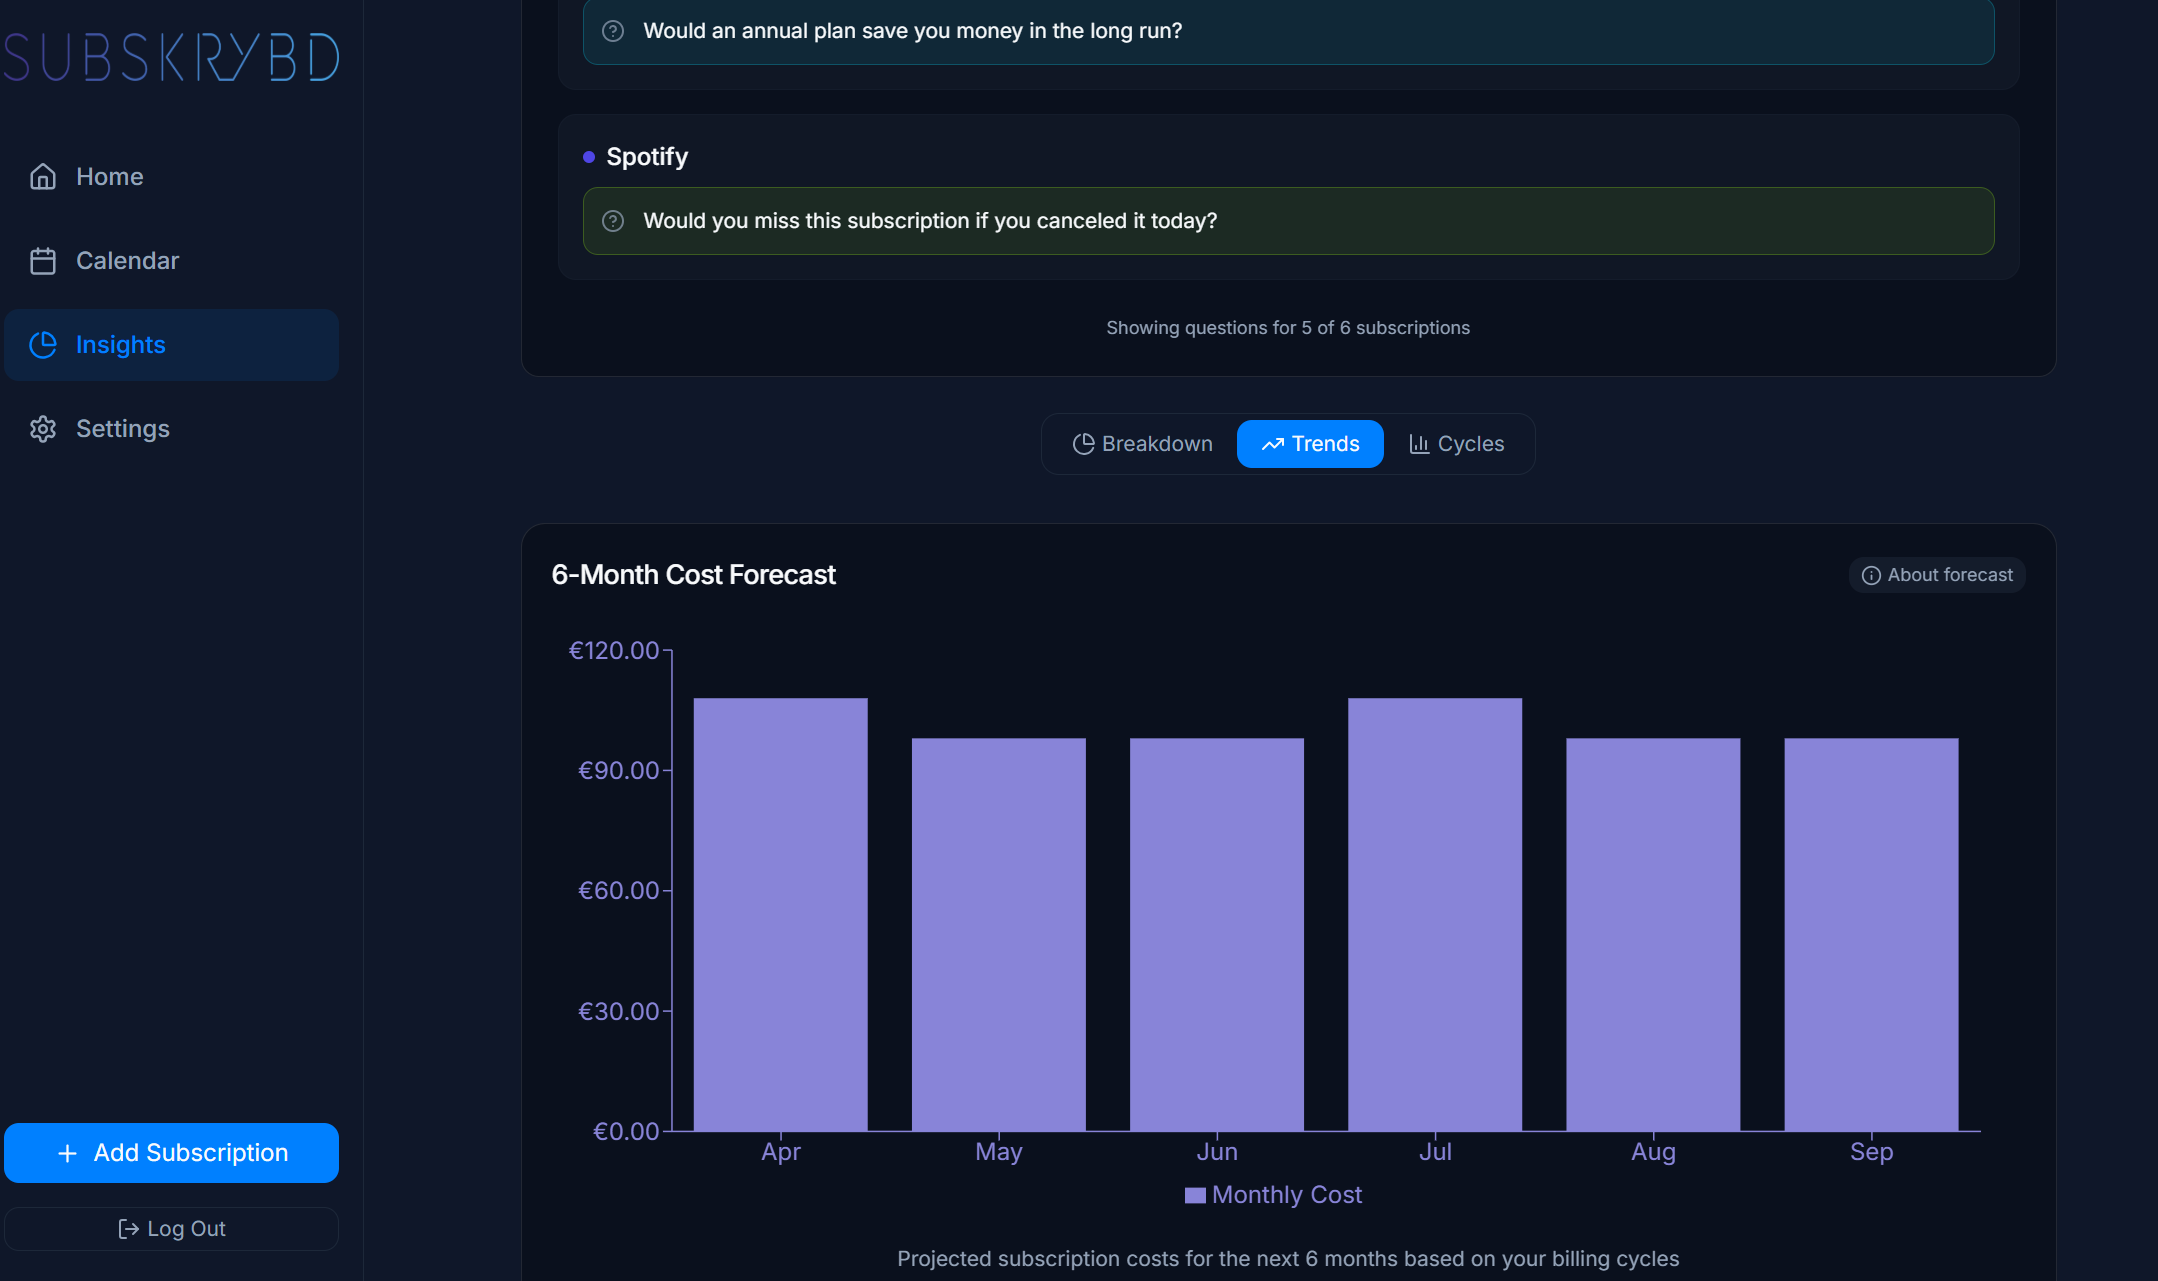Click the Log Out arrow icon
The image size is (2158, 1281).
tap(128, 1229)
